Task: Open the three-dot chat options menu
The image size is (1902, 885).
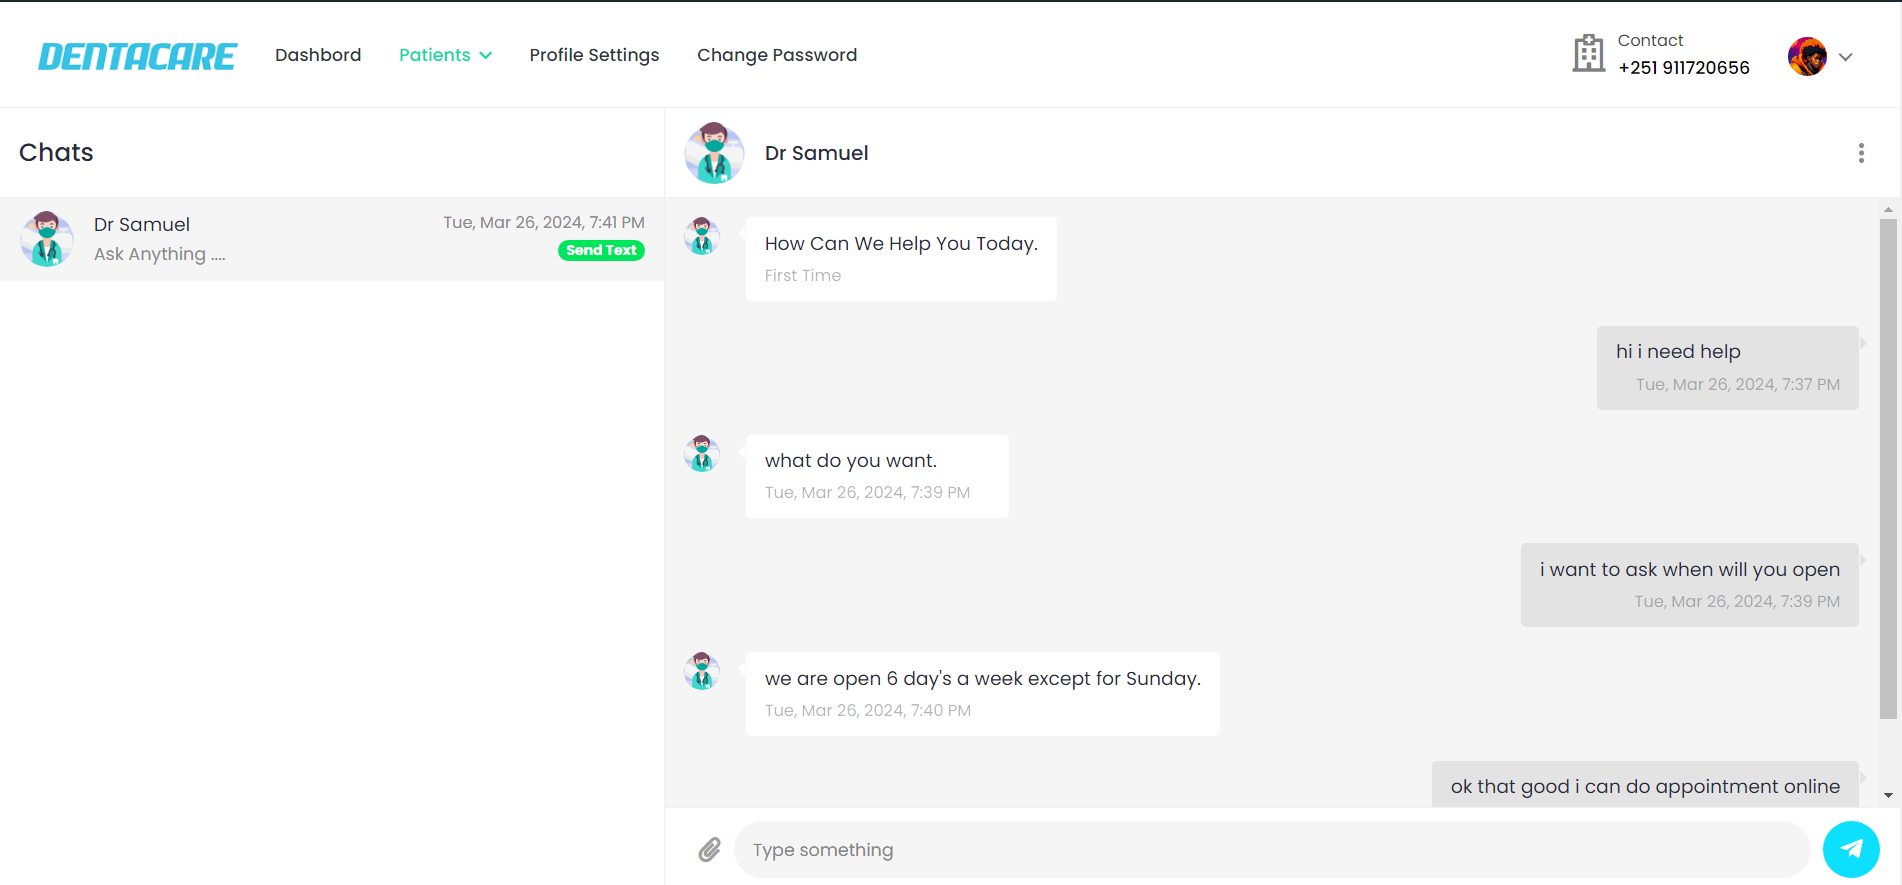Action: [x=1861, y=153]
